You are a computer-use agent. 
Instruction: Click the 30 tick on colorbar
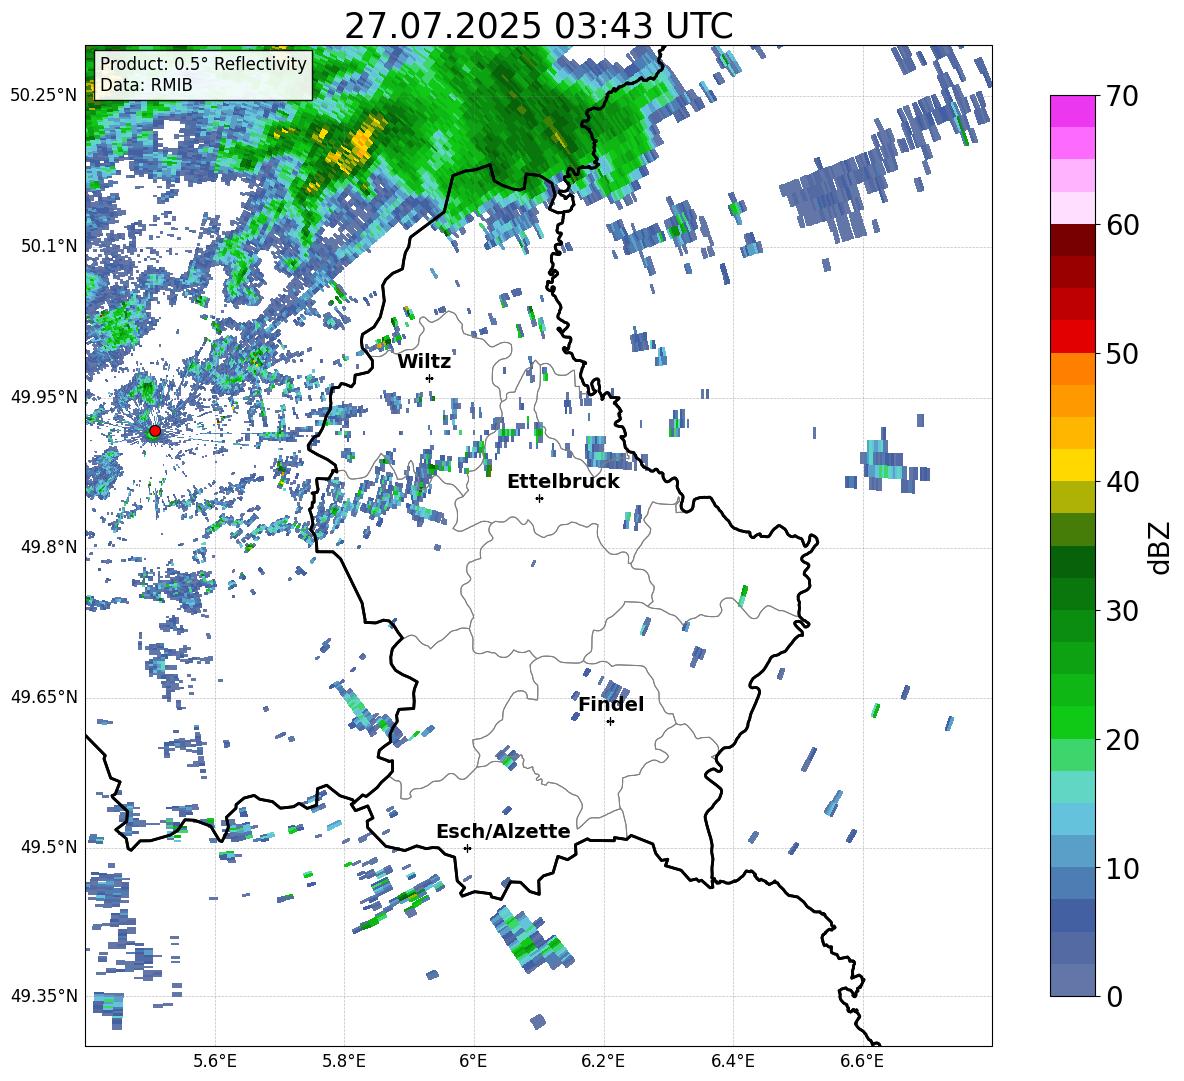point(1122,611)
